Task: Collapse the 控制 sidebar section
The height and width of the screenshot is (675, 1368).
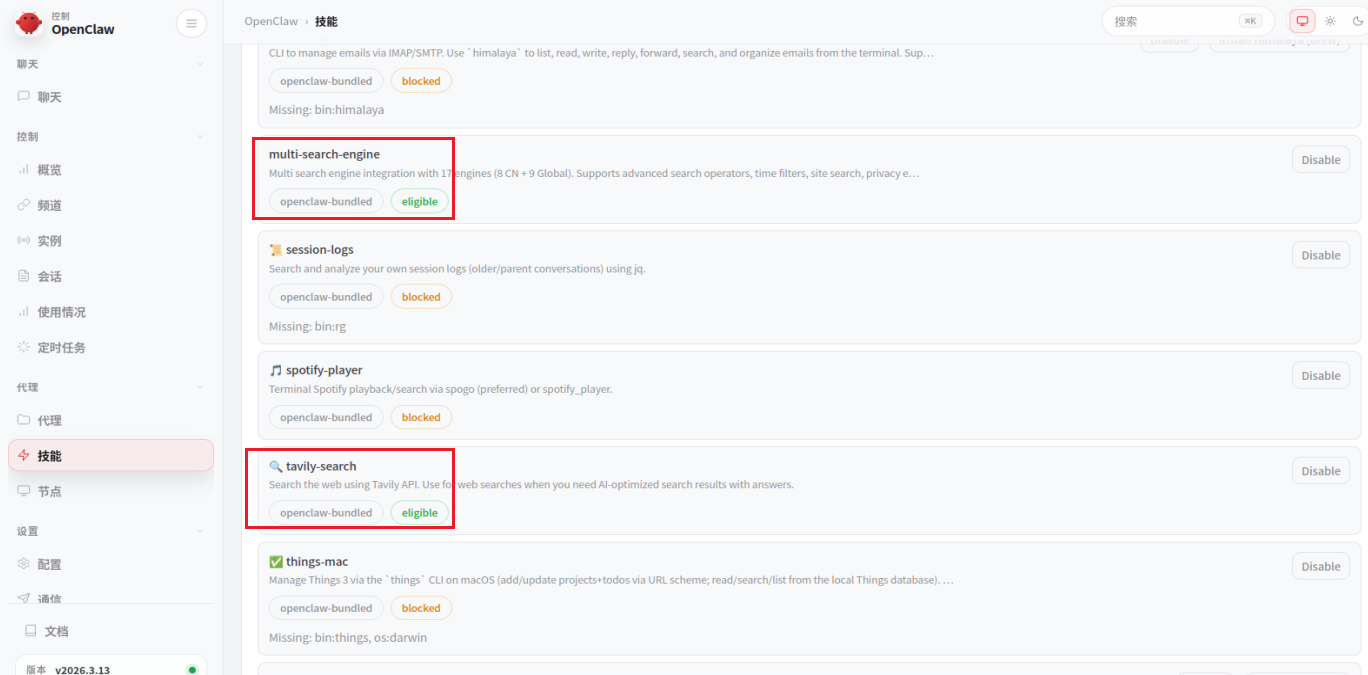Action: (200, 136)
